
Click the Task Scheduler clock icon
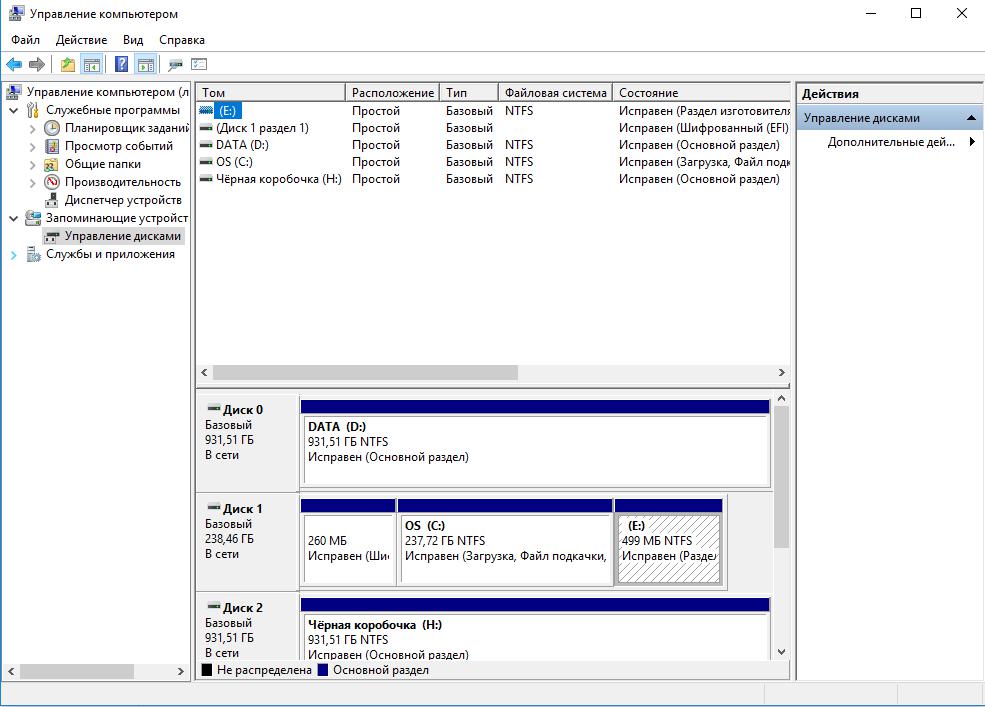coord(52,128)
